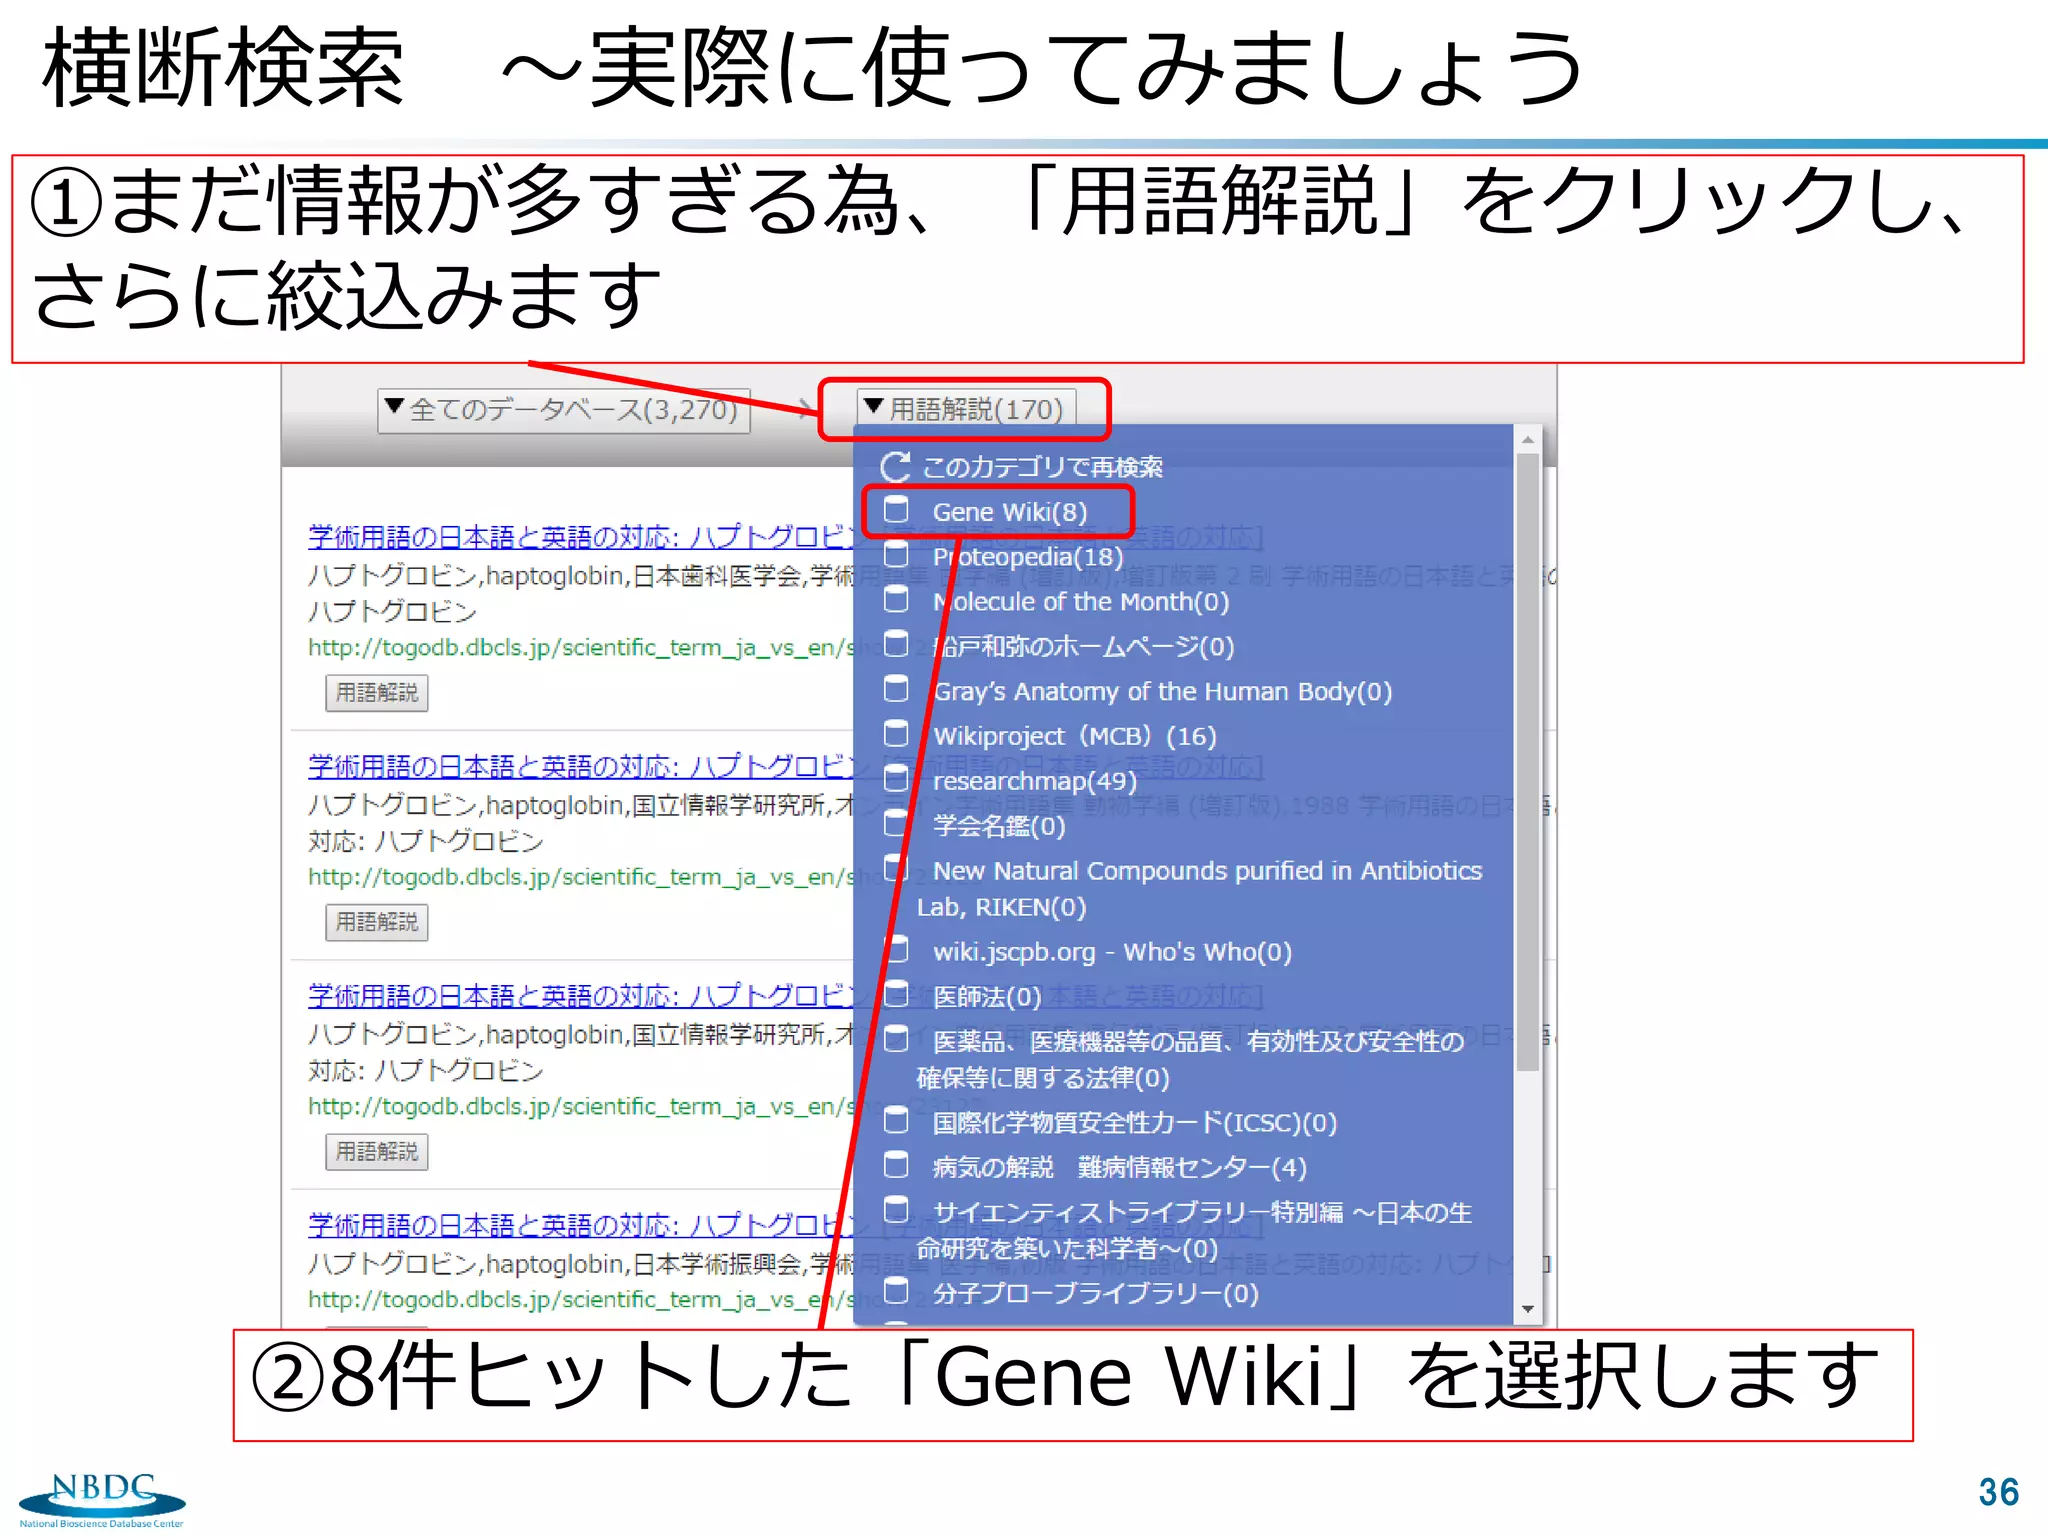Click the database icon beside 船戸和弥のホームページ(0)
Screen dimensions: 2048x1536
coord(896,644)
